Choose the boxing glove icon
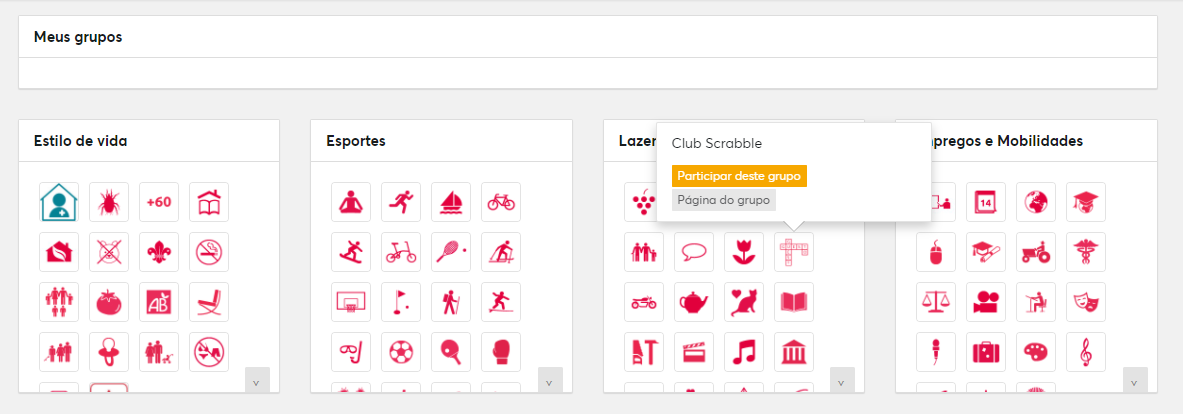 tap(501, 352)
